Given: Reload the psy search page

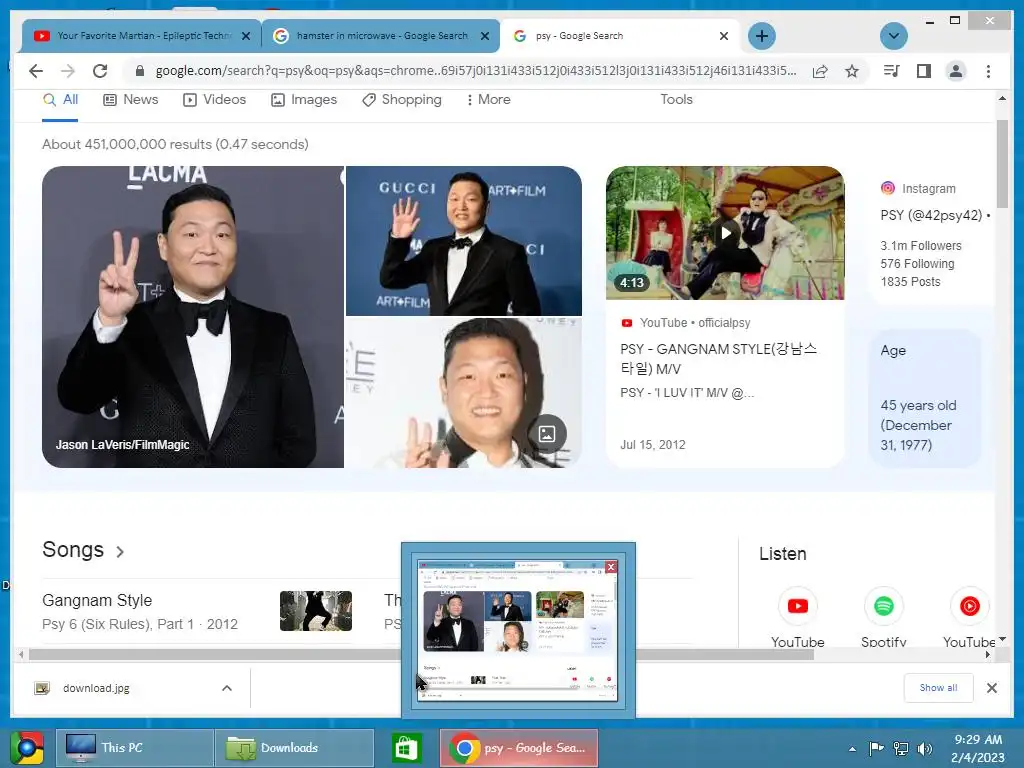Looking at the screenshot, I should pos(100,71).
